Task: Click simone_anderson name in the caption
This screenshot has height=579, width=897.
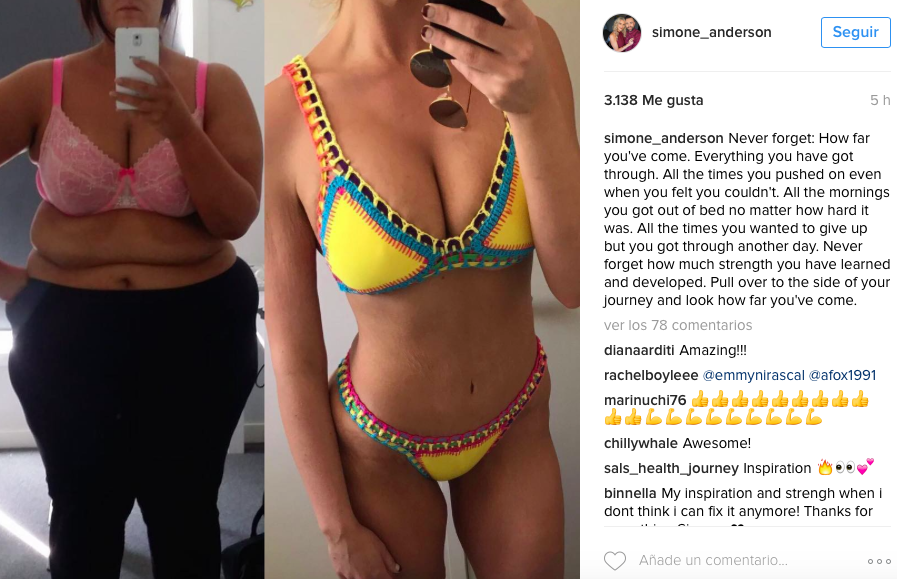Action: tap(664, 138)
